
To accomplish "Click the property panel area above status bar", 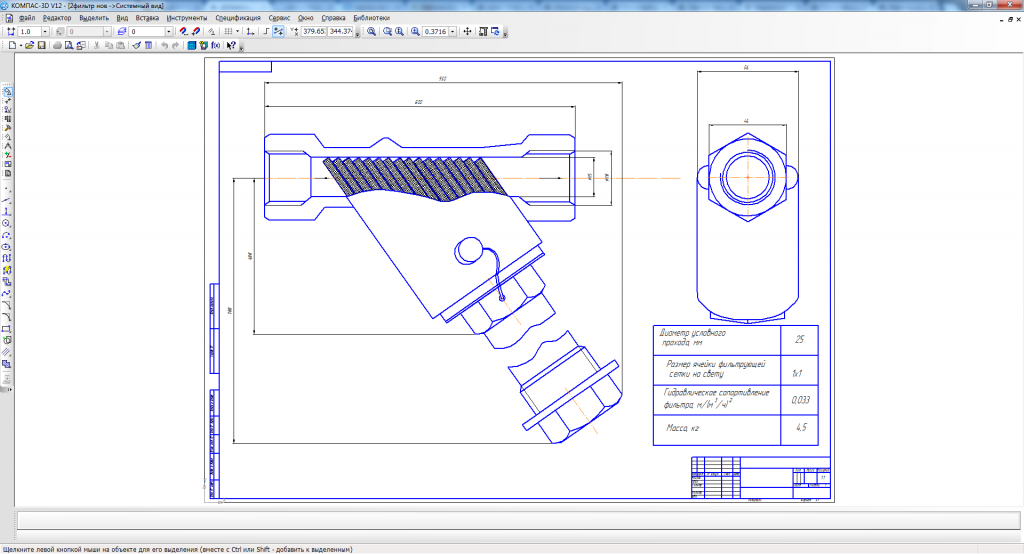I will pos(518,521).
